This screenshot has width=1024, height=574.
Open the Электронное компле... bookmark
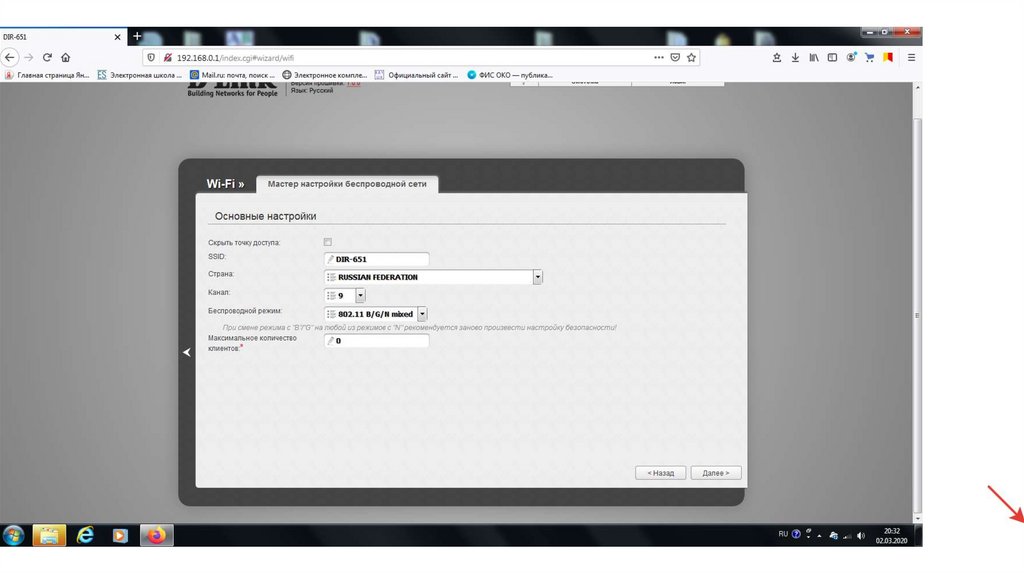325,75
